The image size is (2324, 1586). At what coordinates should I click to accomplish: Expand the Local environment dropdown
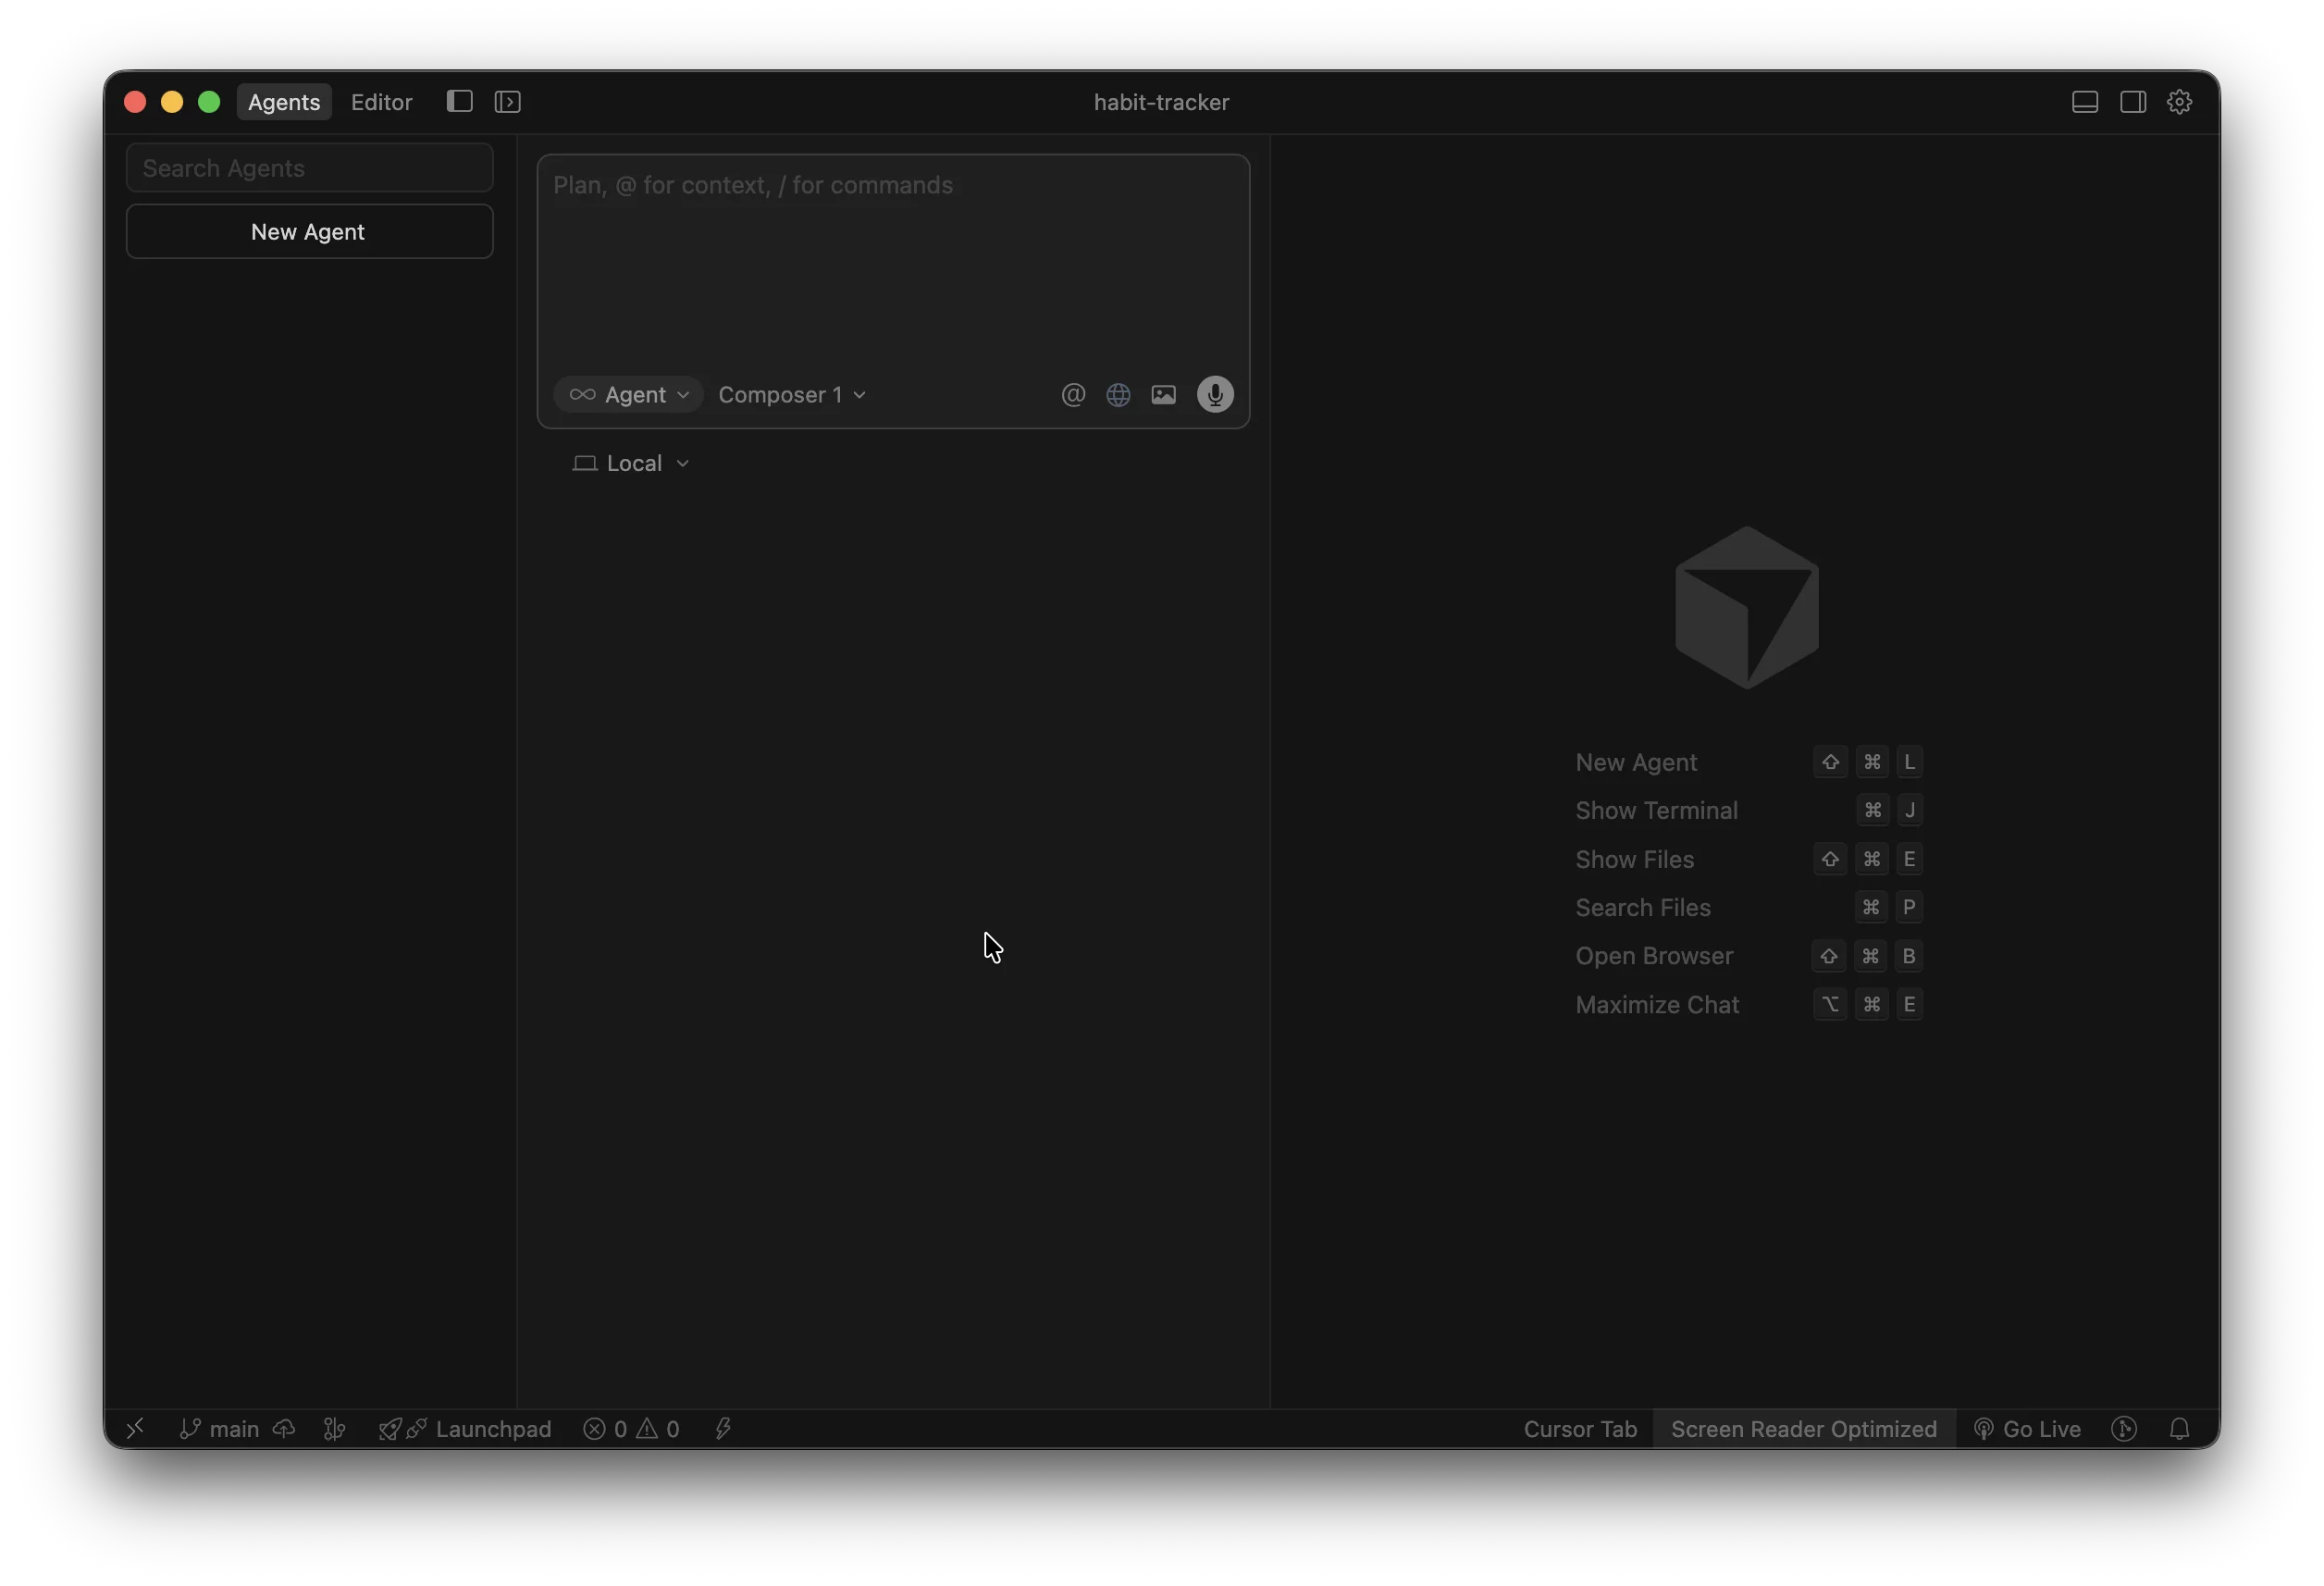631,464
